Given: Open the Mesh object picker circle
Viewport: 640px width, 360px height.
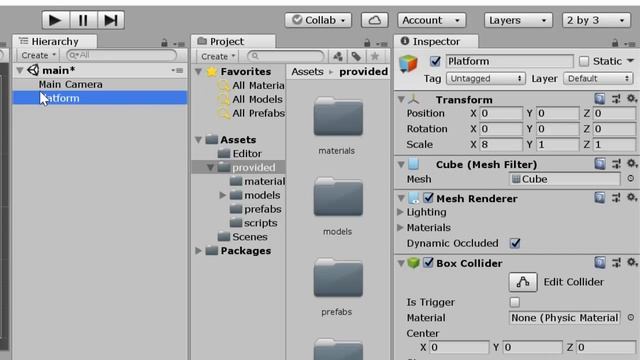Looking at the screenshot, I should pyautogui.click(x=631, y=179).
